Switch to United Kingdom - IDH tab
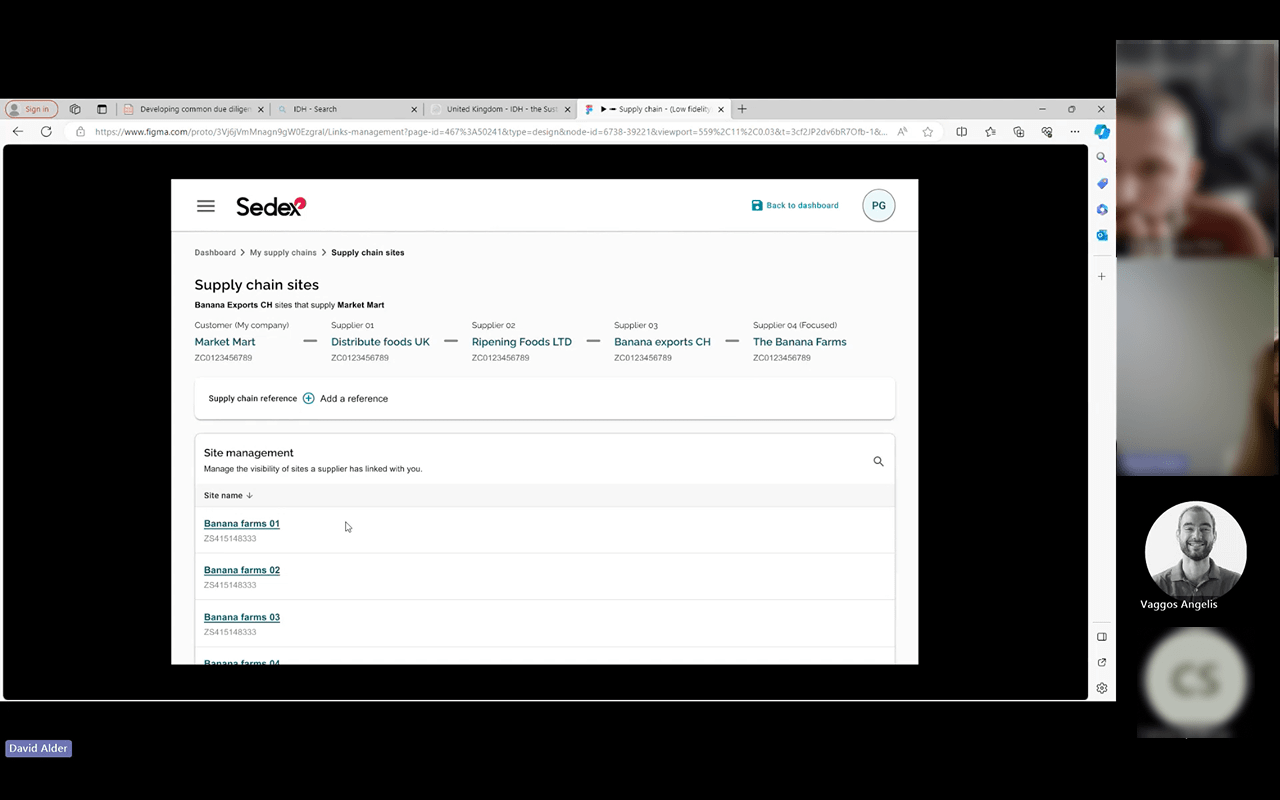The width and height of the screenshot is (1280, 800). tap(500, 109)
